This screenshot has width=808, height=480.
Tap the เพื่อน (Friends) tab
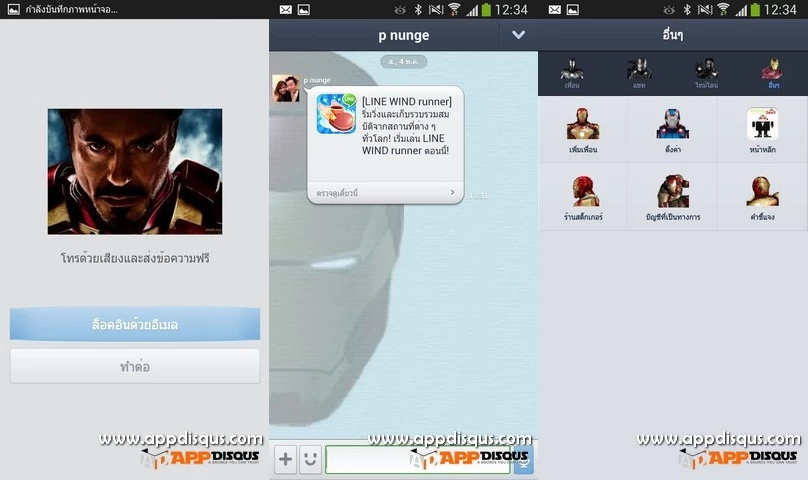pyautogui.click(x=571, y=74)
